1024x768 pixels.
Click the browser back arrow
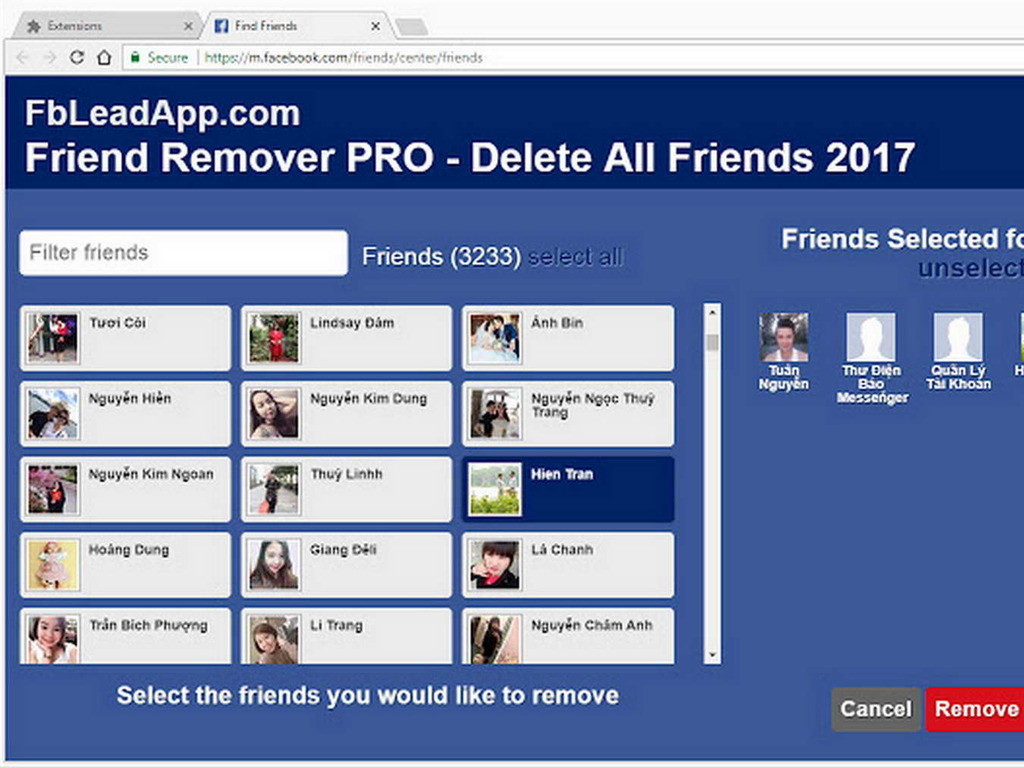pos(22,57)
